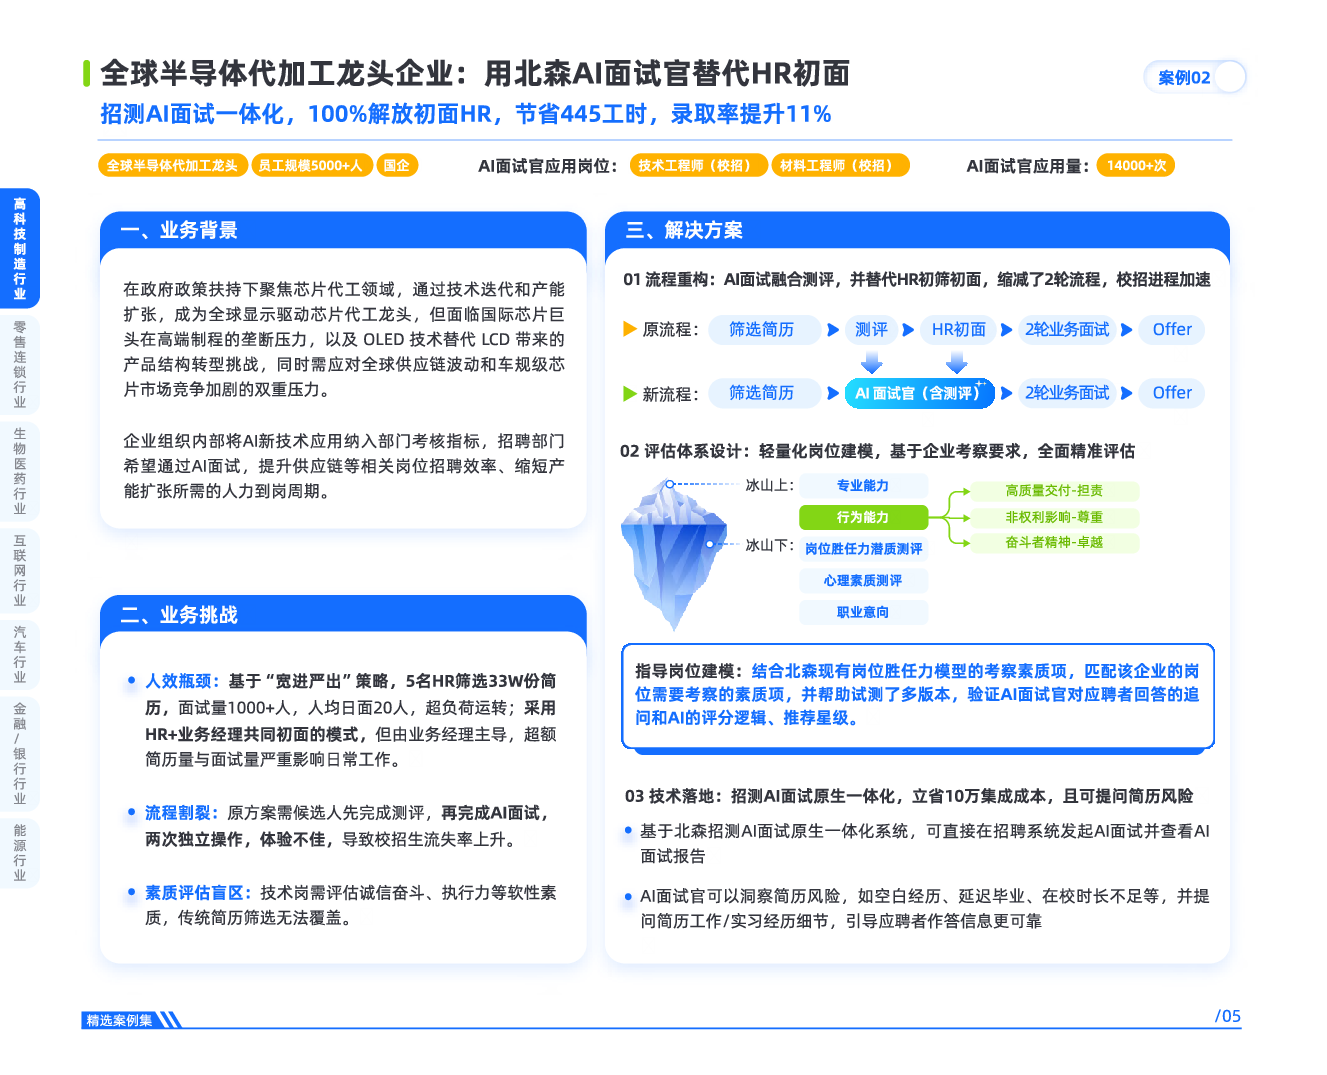The height and width of the screenshot is (1075, 1327).
Task: Select the 员工规模5000+人 tag
Action: 310,165
